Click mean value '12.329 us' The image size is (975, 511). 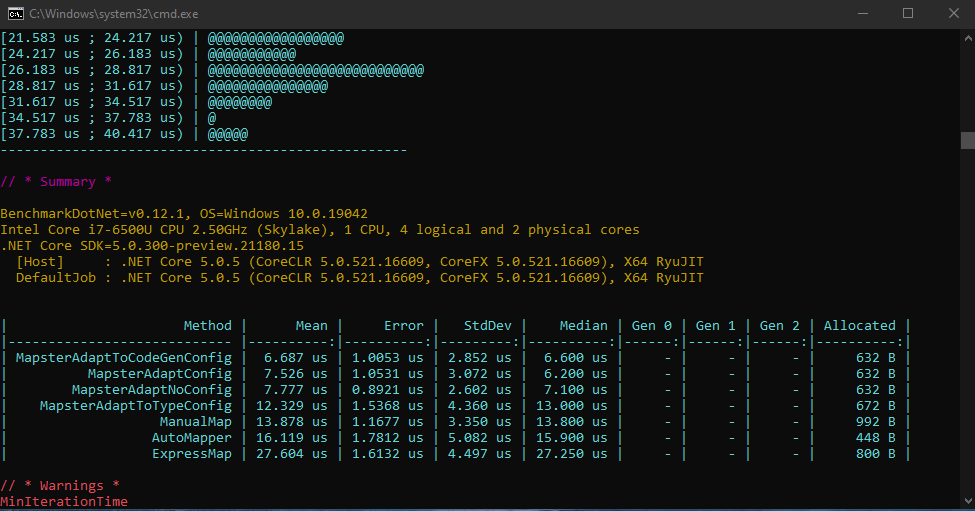292,406
